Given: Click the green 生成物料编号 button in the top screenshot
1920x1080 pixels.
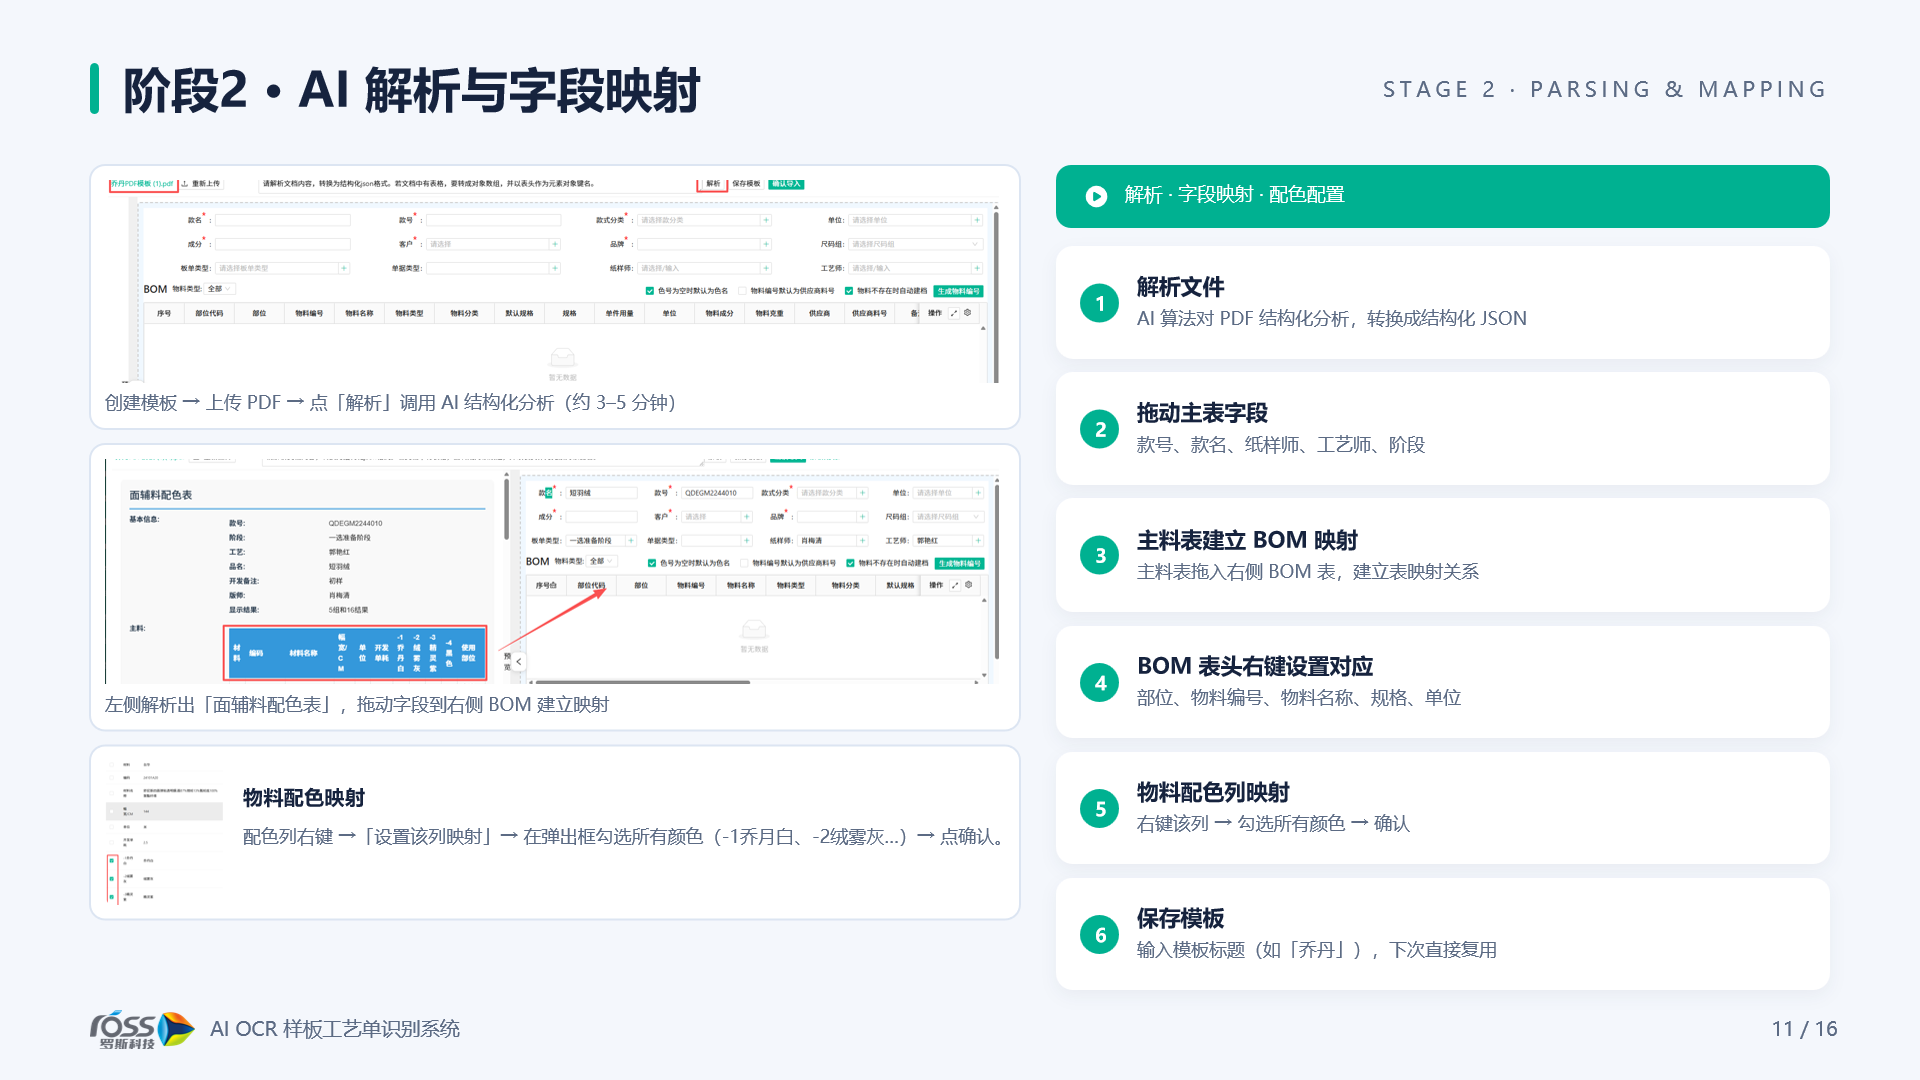Looking at the screenshot, I should (959, 291).
